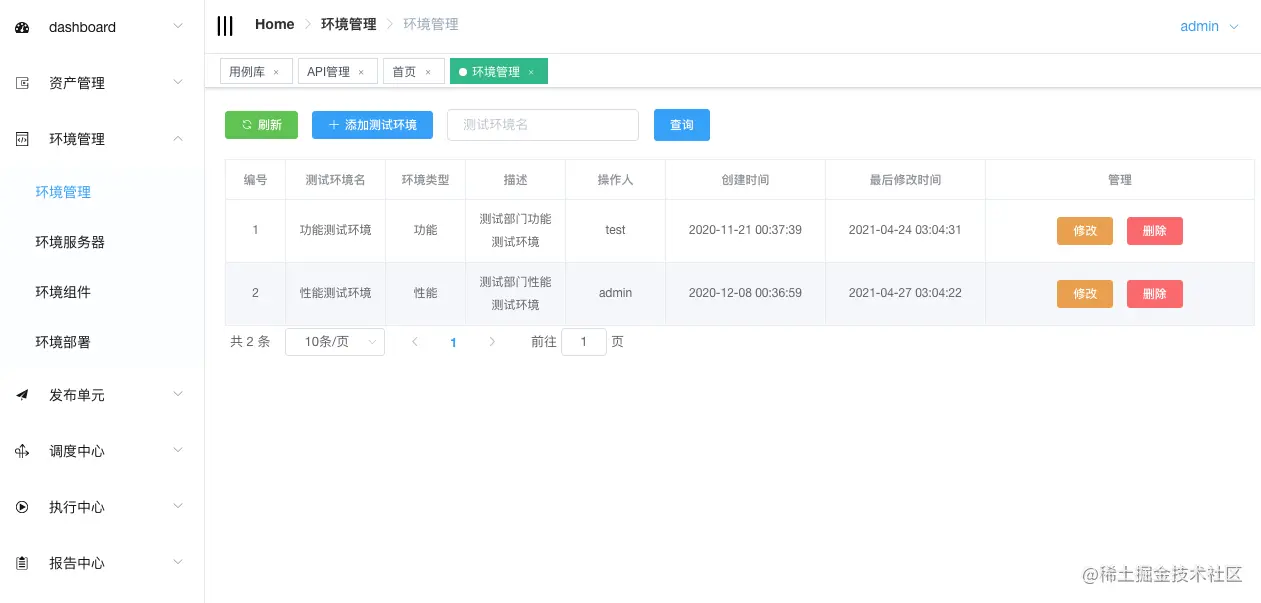Screen dimensions: 1261x603
Task: Click the 最后修改时间 column header
Action: click(905, 180)
